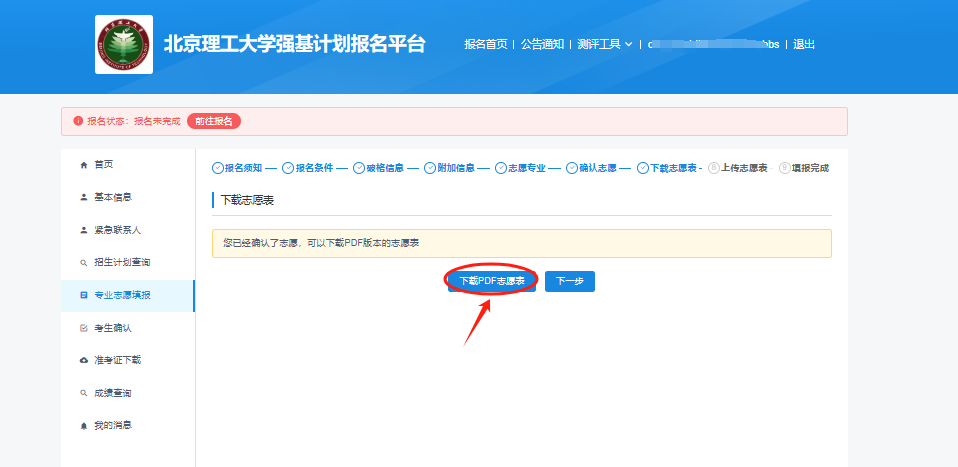Image resolution: width=958 pixels, height=467 pixels.
Task: Select 专业志愿填报 in the sidebar
Action: 128,296
